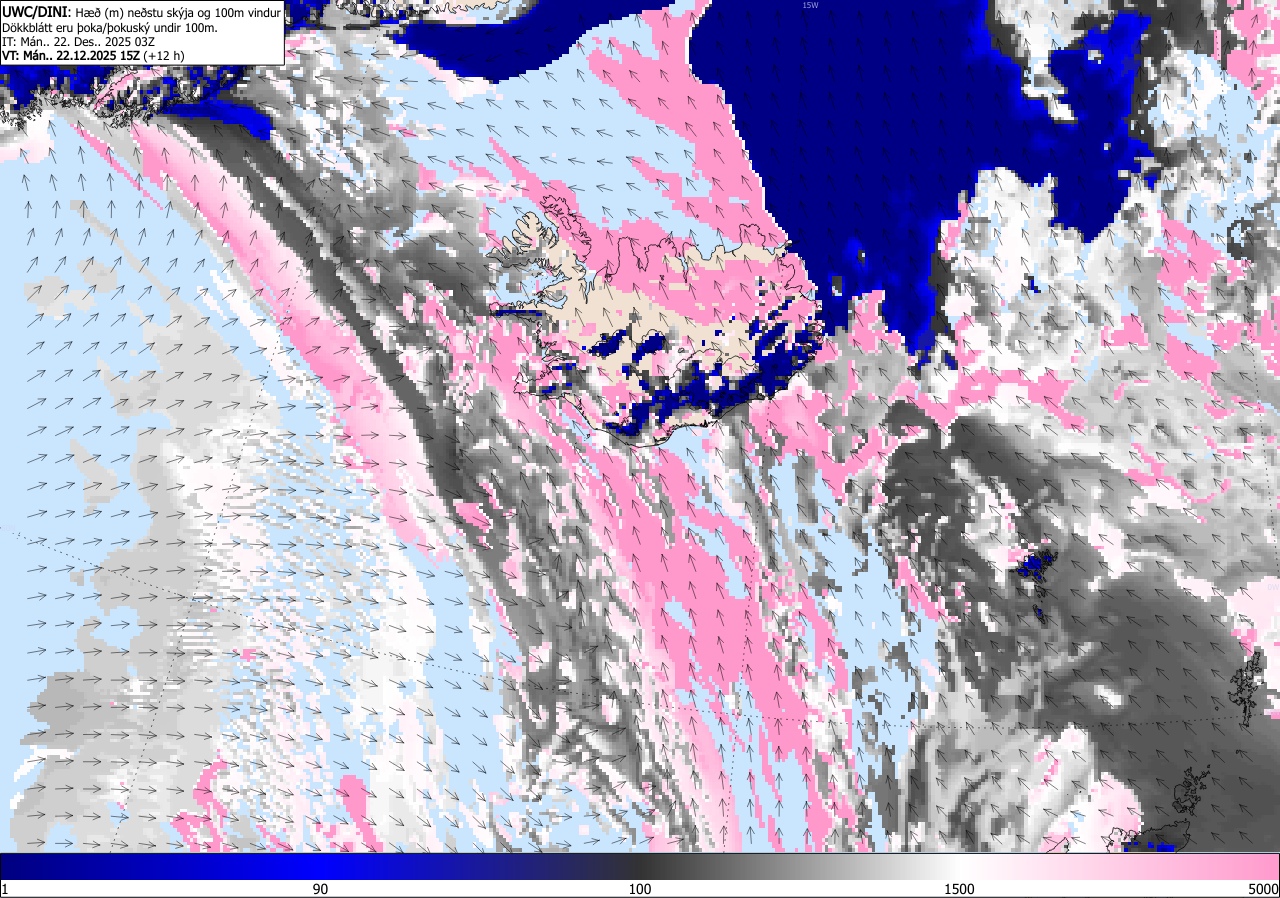Image resolution: width=1280 pixels, height=898 pixels.
Task: Click the '1500' label on color scale
Action: [959, 889]
